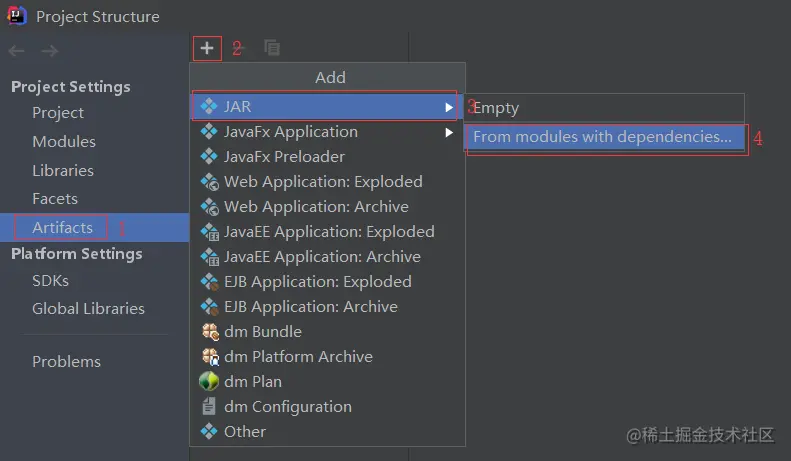
Task: Choose EJB Application: Exploded entry
Action: 327,281
